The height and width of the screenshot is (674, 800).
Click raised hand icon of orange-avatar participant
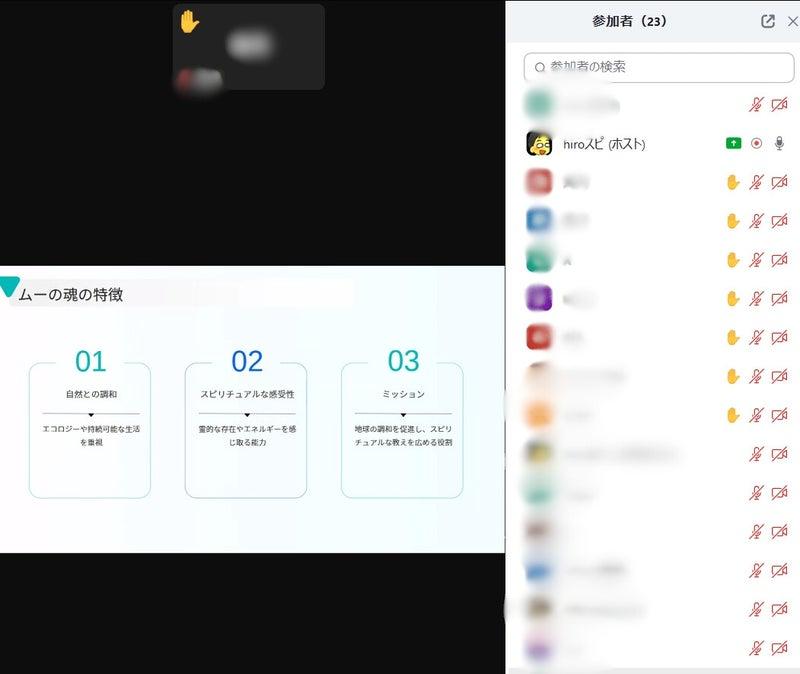733,415
